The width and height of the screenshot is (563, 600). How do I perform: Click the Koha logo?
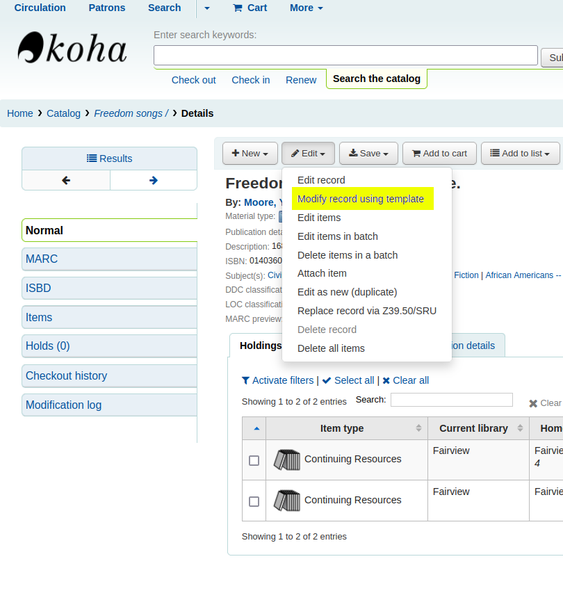[x=72, y=48]
